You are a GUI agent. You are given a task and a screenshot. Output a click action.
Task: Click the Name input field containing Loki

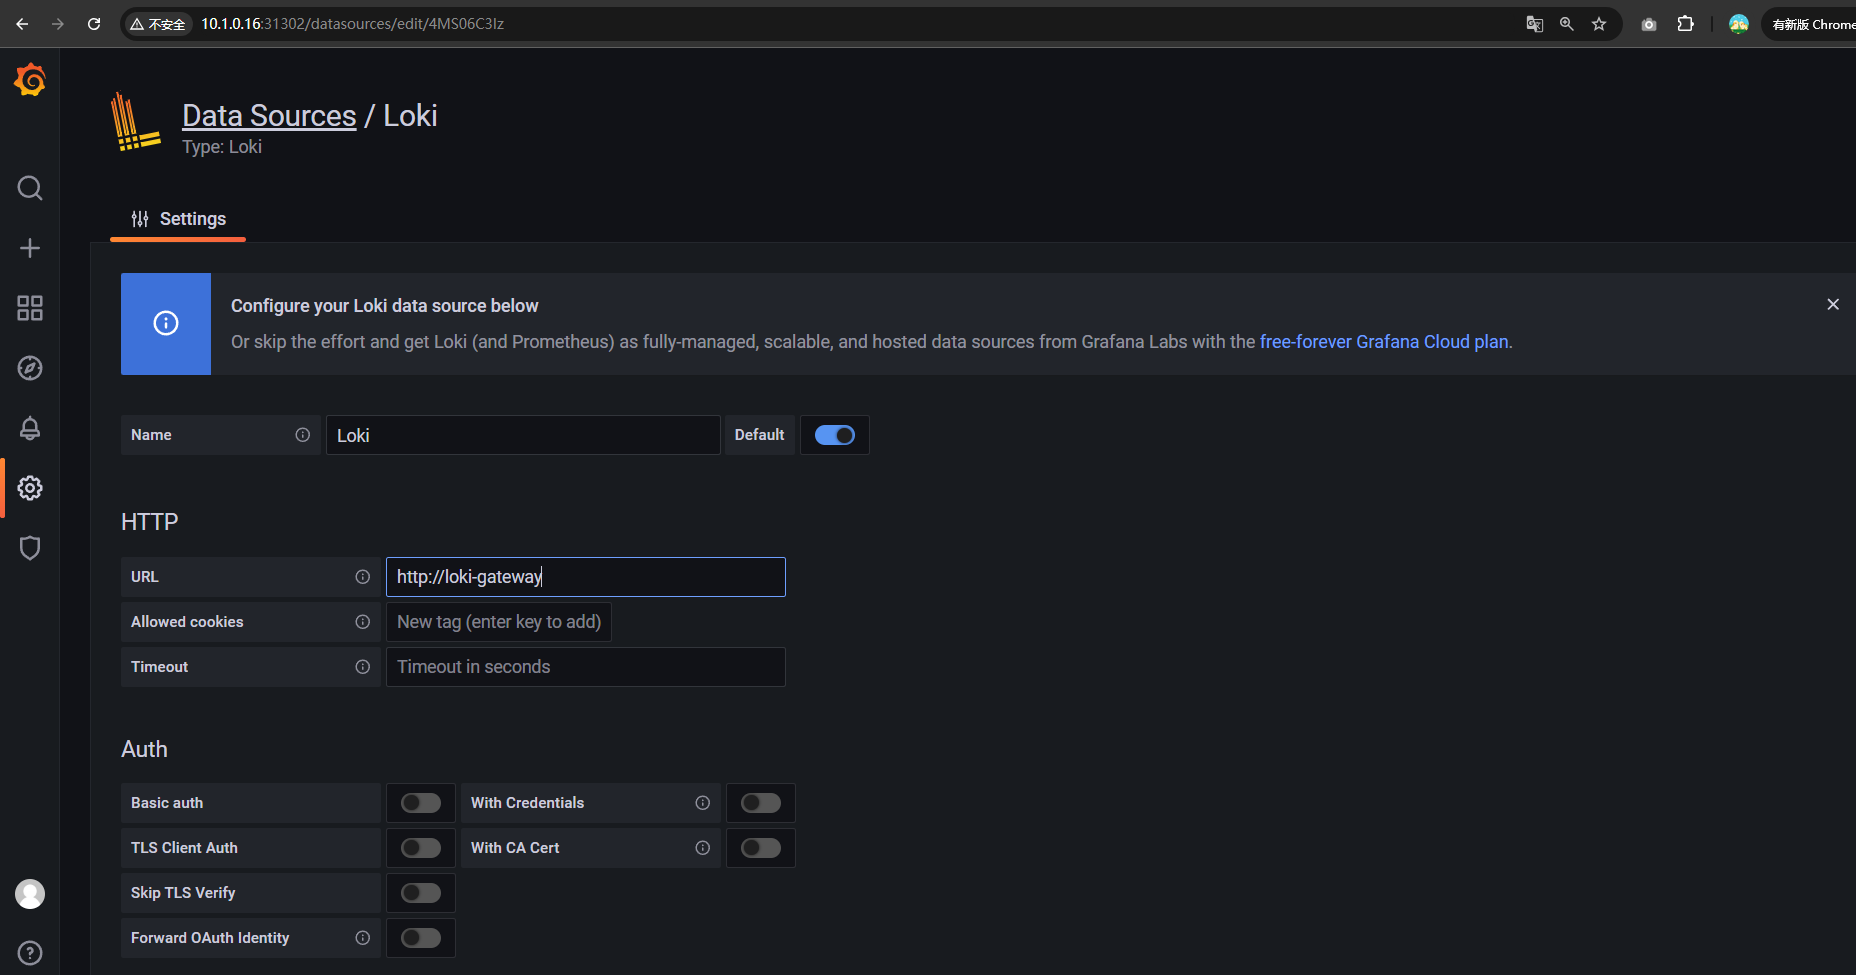click(523, 435)
